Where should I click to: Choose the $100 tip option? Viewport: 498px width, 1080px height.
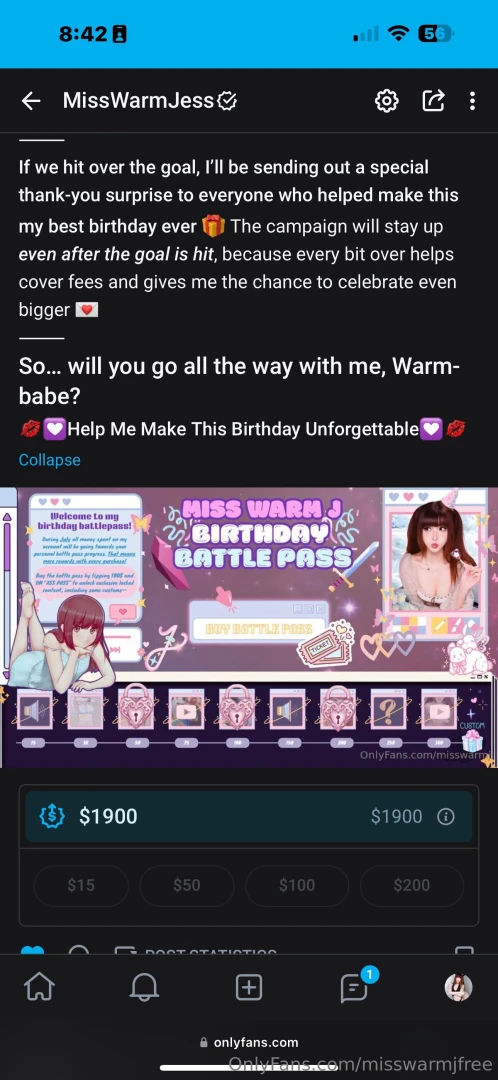click(297, 885)
